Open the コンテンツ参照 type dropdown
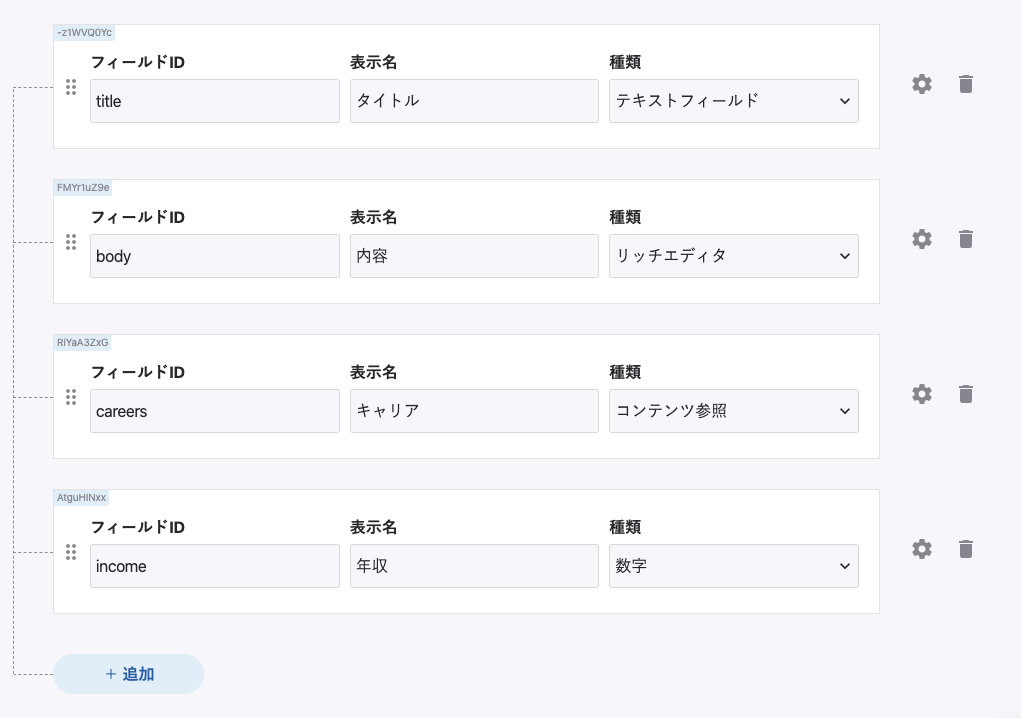This screenshot has width=1021, height=718. (x=733, y=411)
